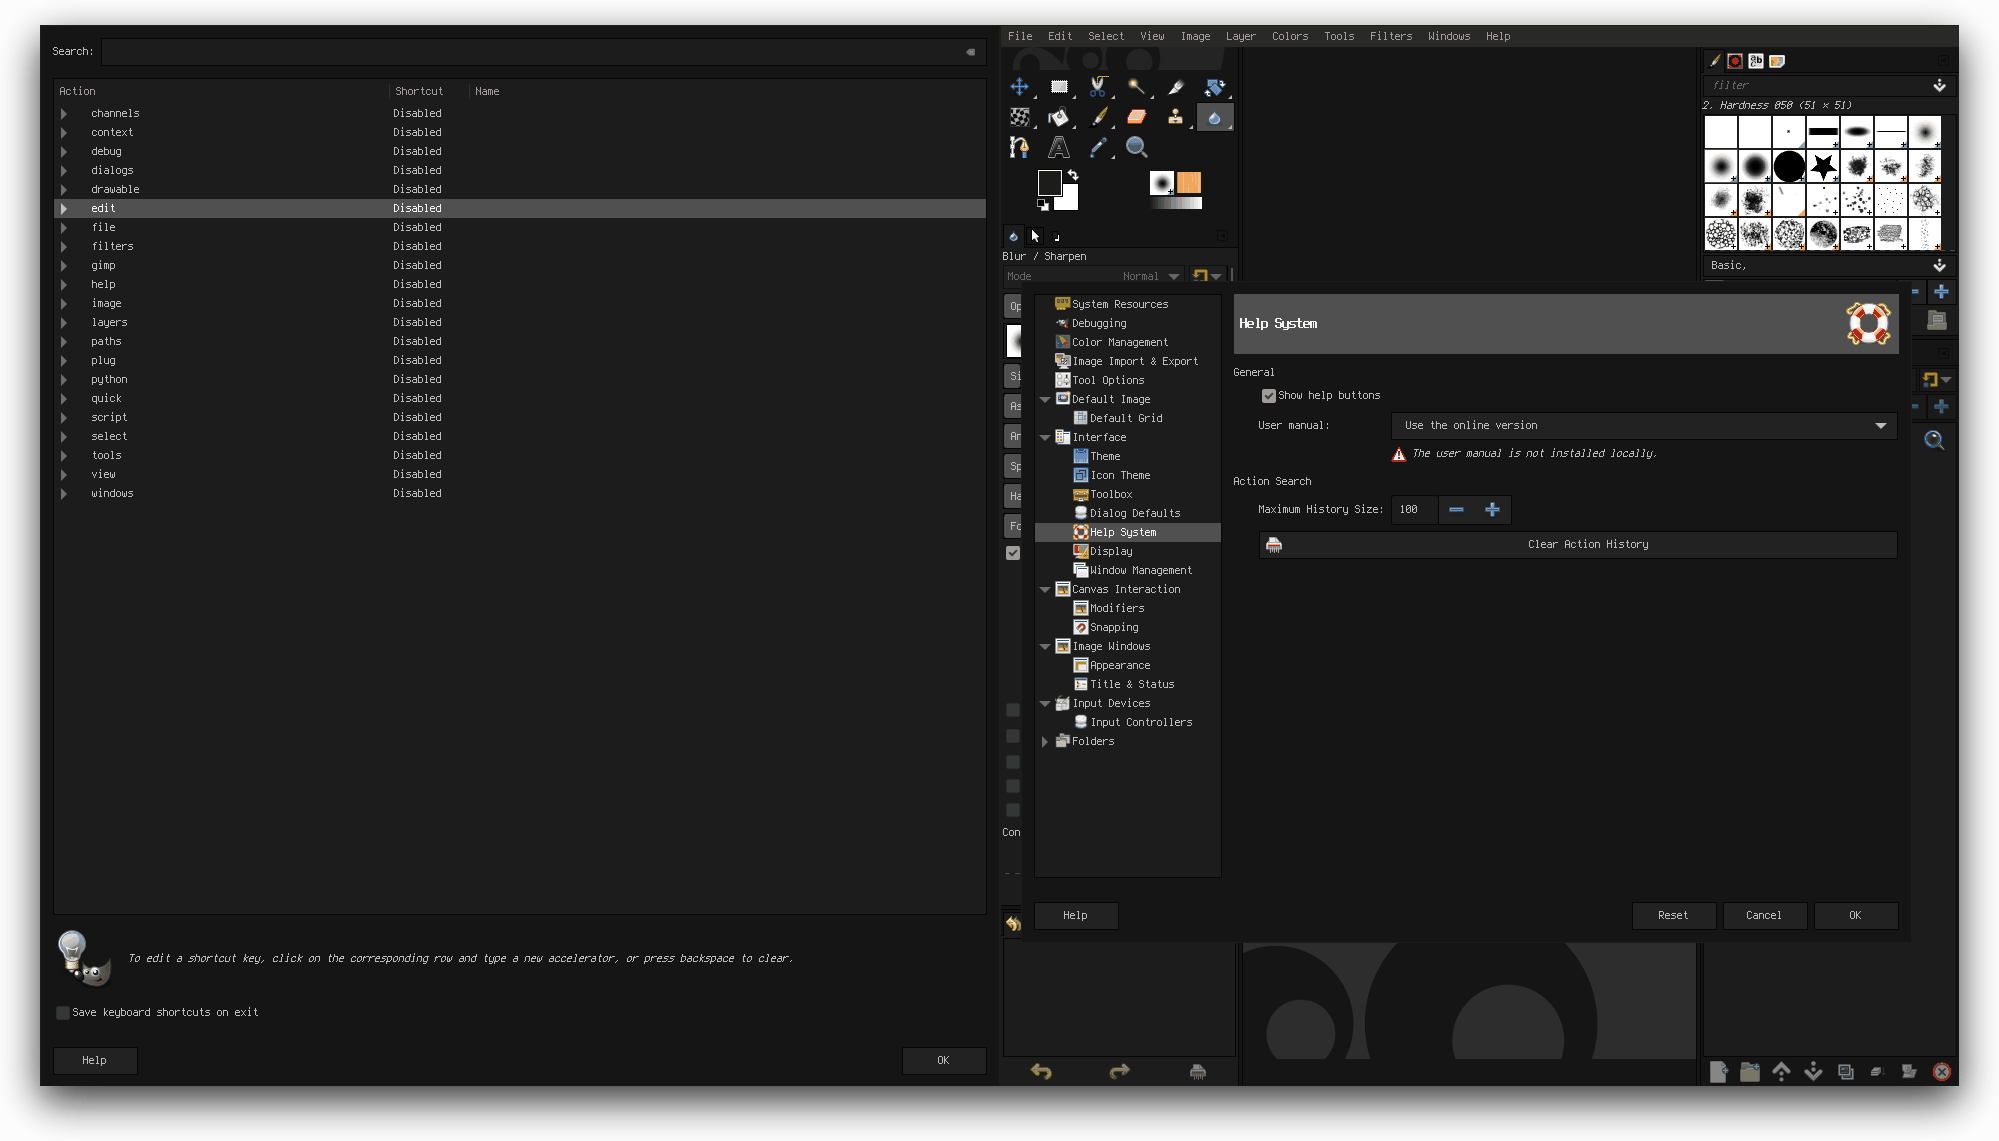This screenshot has height=1141, width=1999.
Task: Collapse the Interface preferences node
Action: coord(1045,438)
